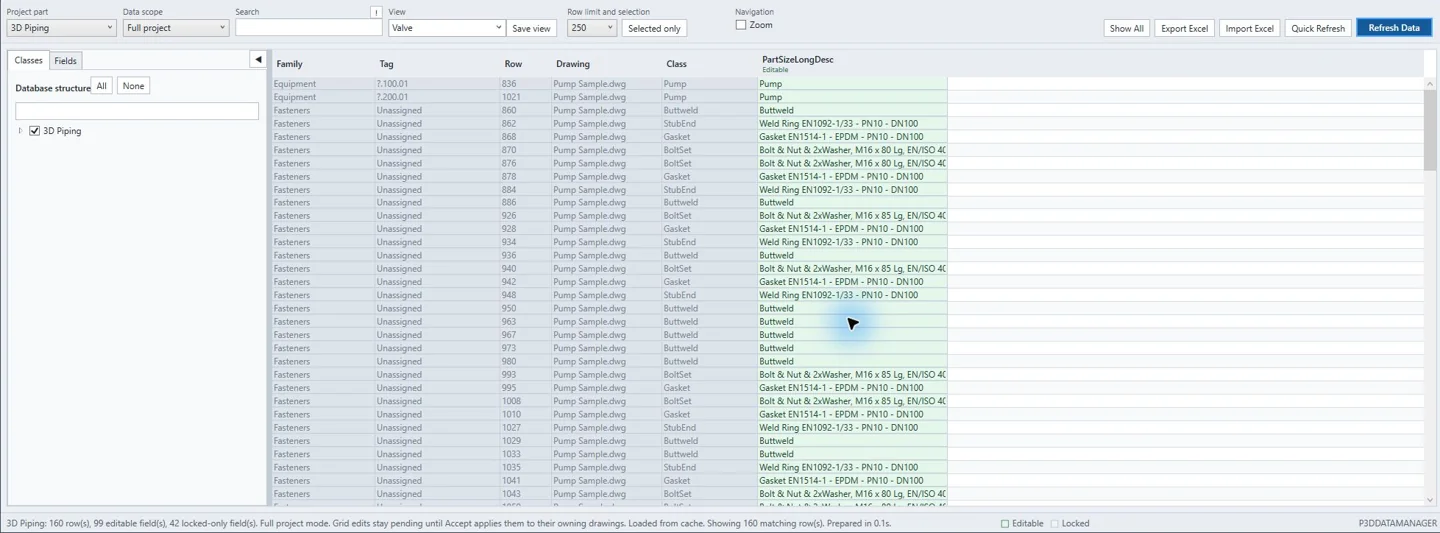1440x533 pixels.
Task: Click the Selected only button
Action: tap(654, 28)
